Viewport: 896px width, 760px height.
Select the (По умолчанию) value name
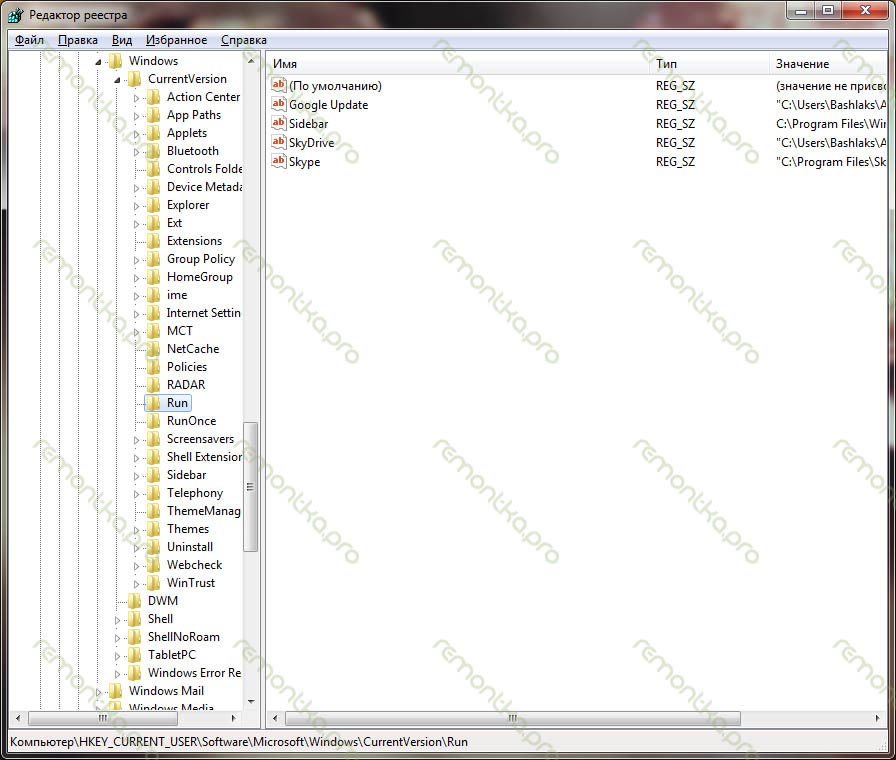click(335, 86)
